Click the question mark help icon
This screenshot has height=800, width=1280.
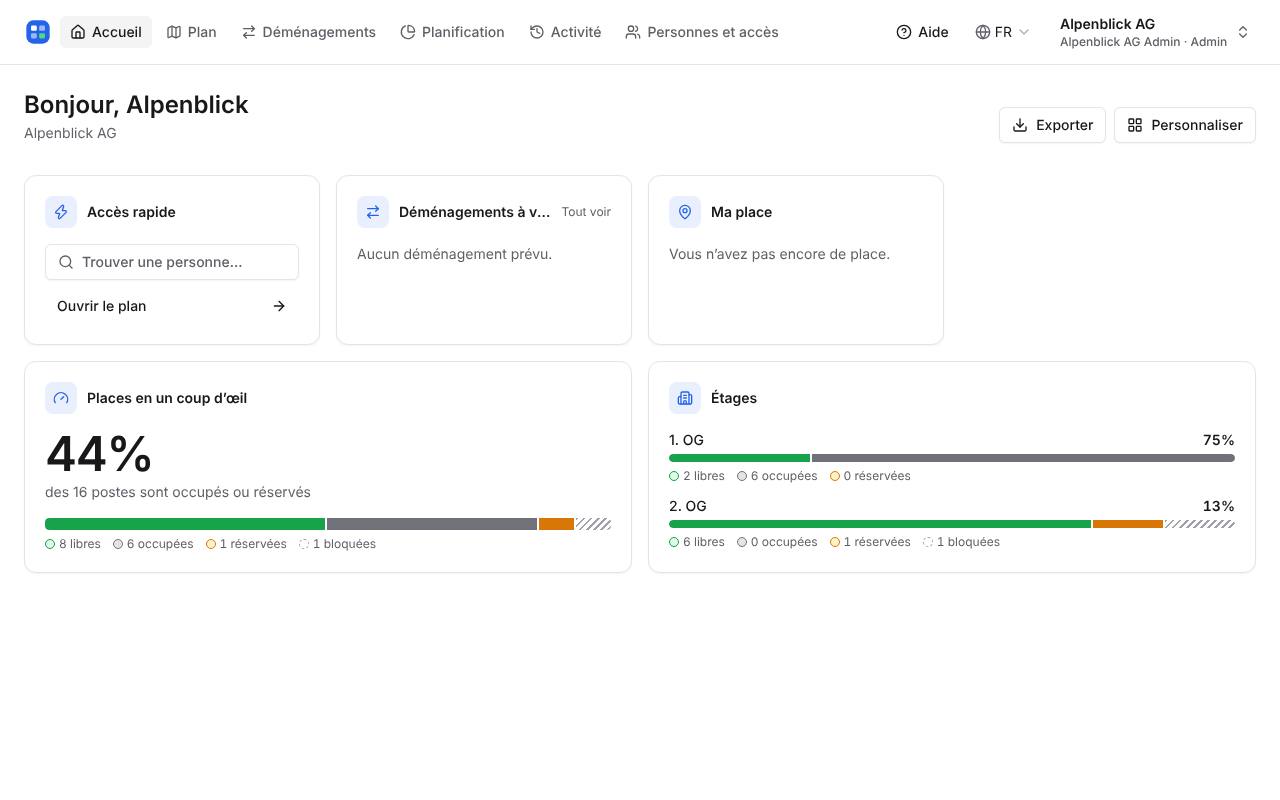click(x=904, y=32)
